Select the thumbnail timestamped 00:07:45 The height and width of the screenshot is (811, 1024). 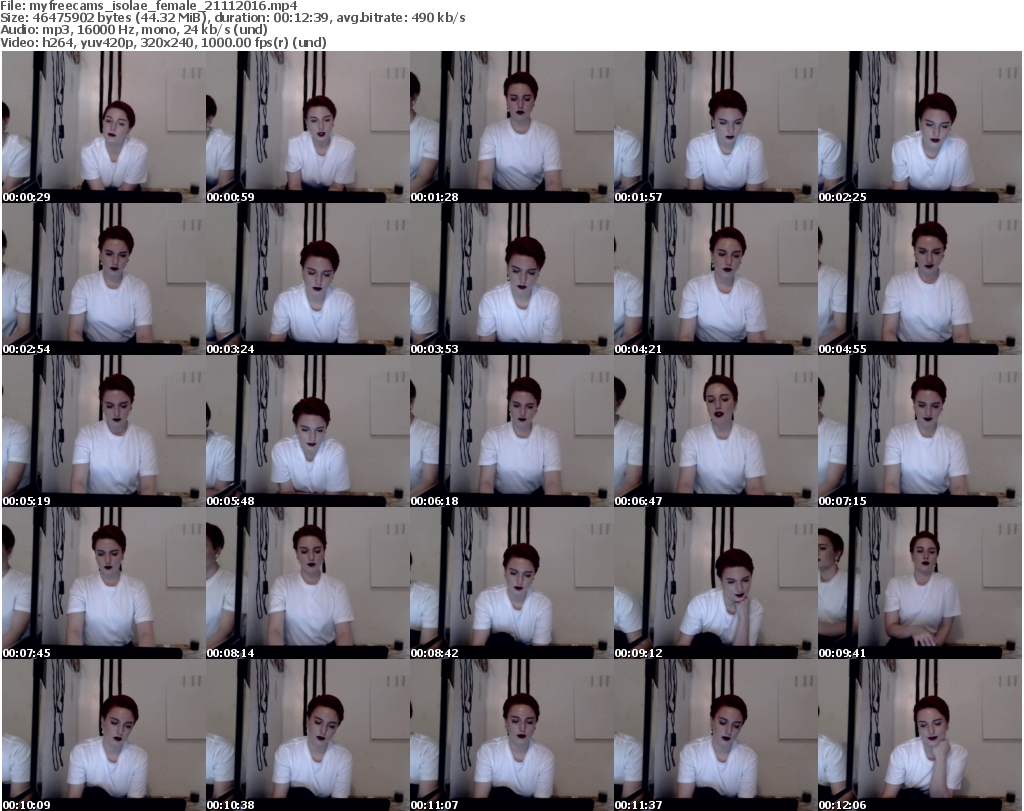tap(104, 583)
